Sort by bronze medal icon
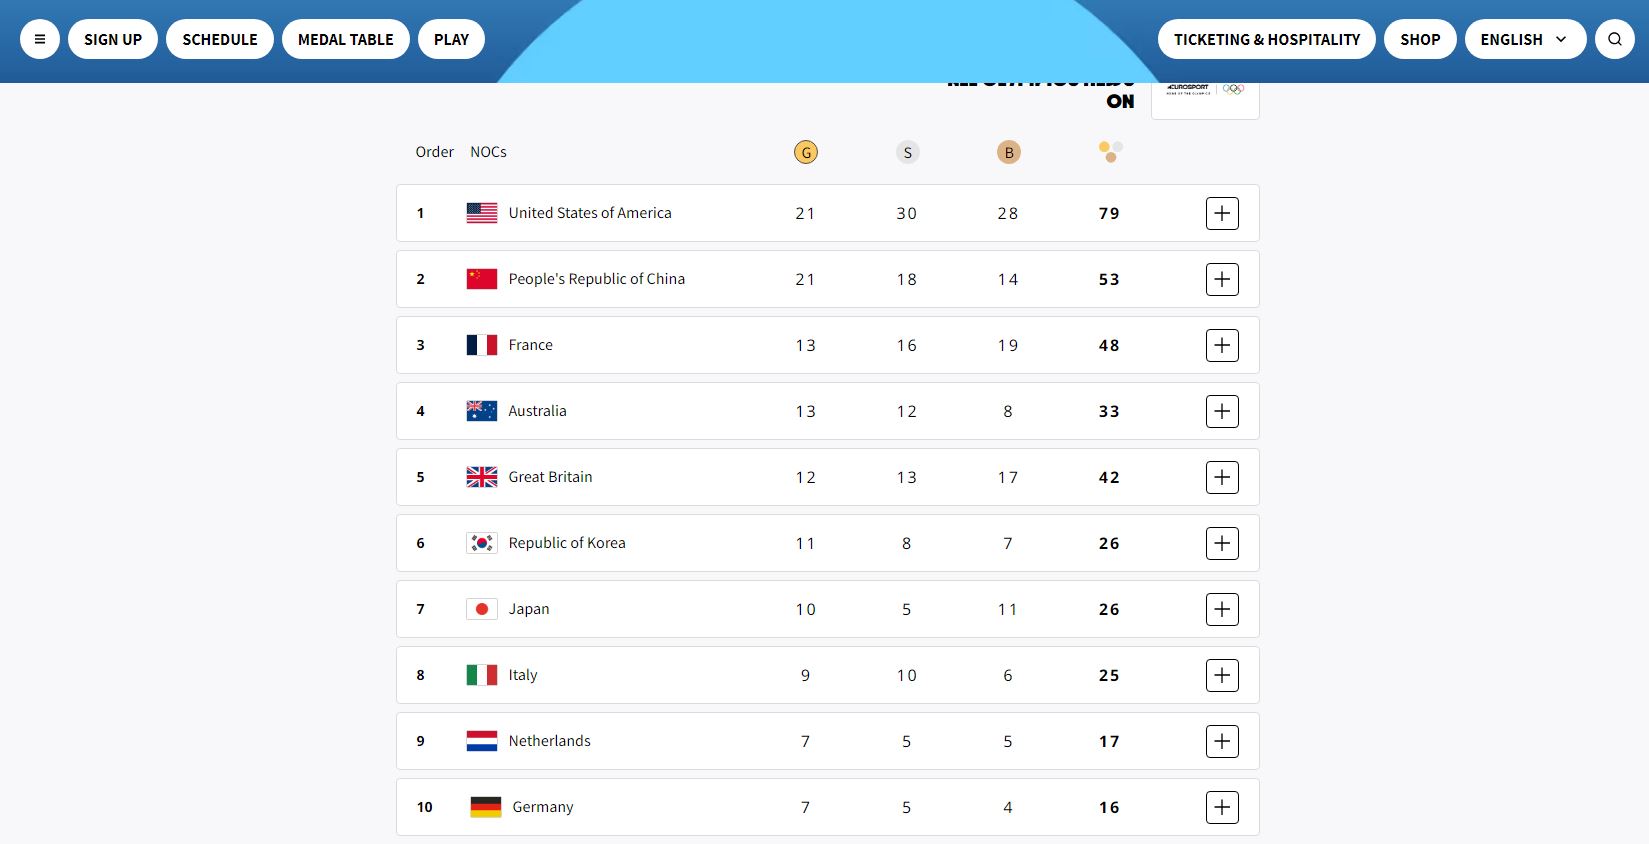 click(1008, 152)
